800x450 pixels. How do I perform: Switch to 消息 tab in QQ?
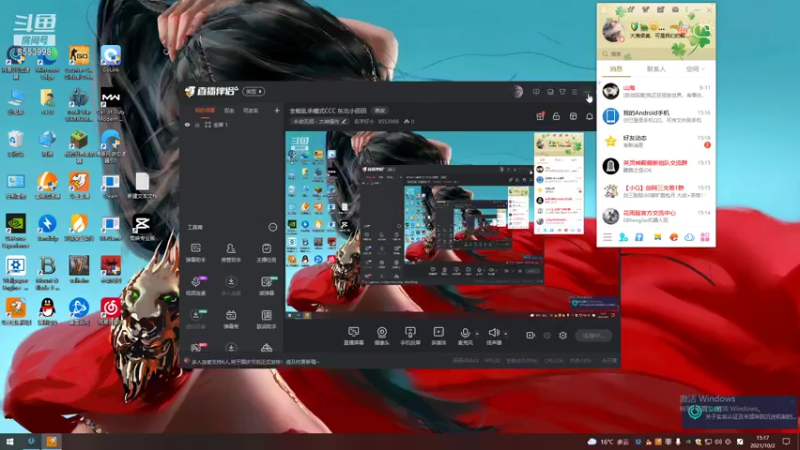[616, 69]
